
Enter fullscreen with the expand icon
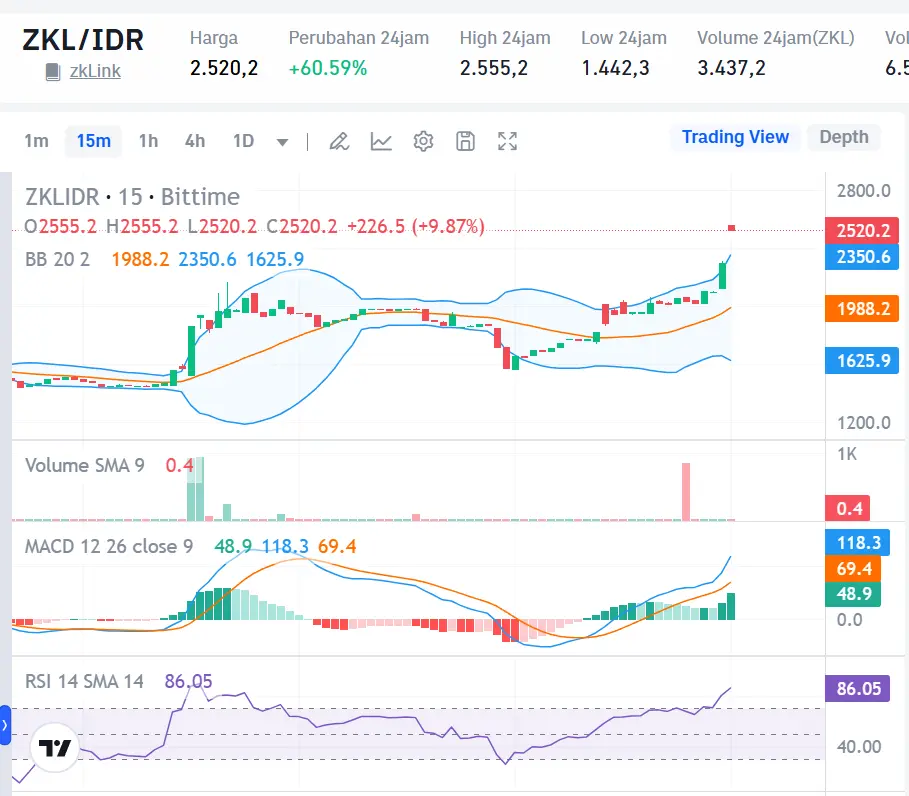[507, 141]
